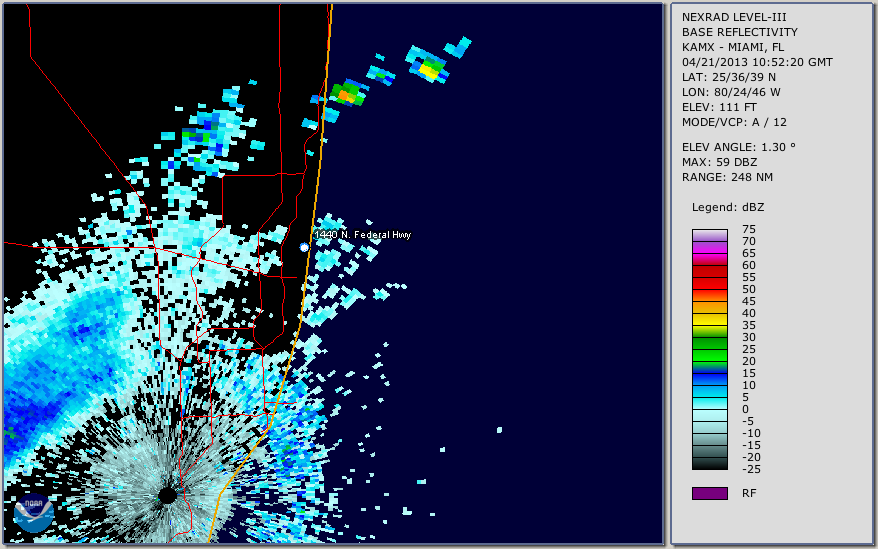Select 'ELEV ANGLE: 1.30 °' text

pyautogui.click(x=739, y=147)
